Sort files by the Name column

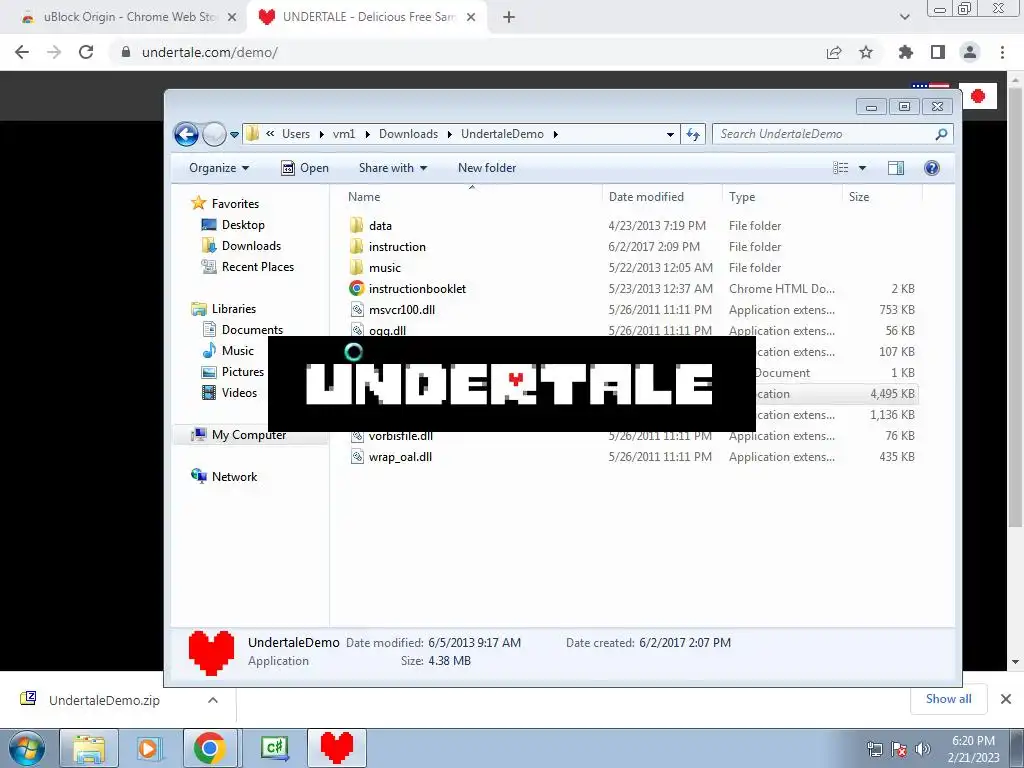pos(364,197)
